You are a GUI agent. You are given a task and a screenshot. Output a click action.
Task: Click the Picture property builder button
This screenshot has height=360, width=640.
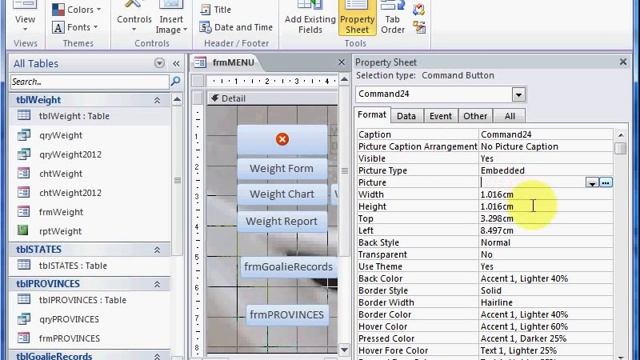tap(606, 182)
